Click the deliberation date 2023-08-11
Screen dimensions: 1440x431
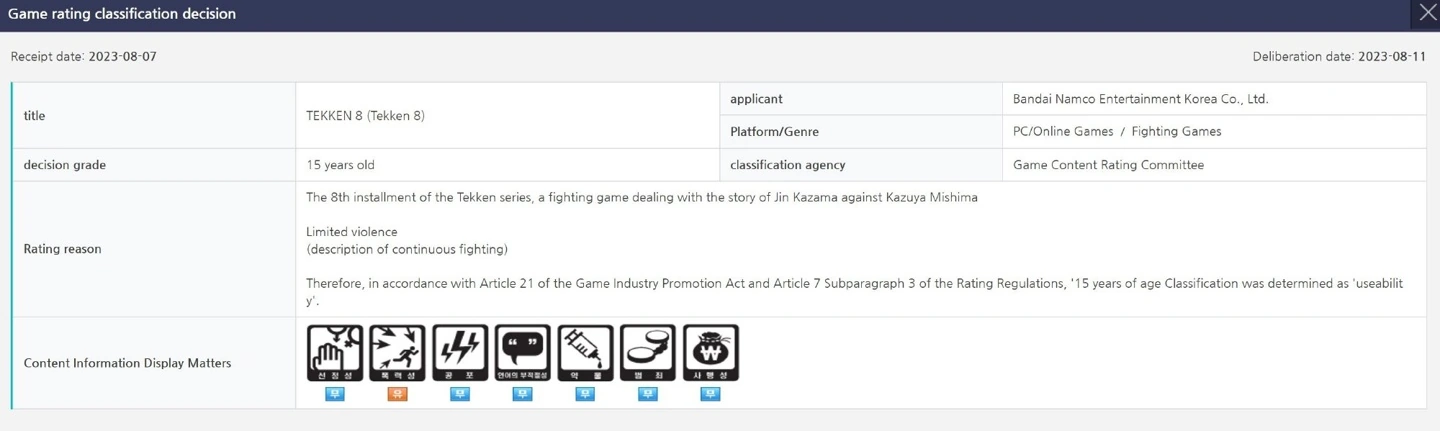click(1391, 57)
